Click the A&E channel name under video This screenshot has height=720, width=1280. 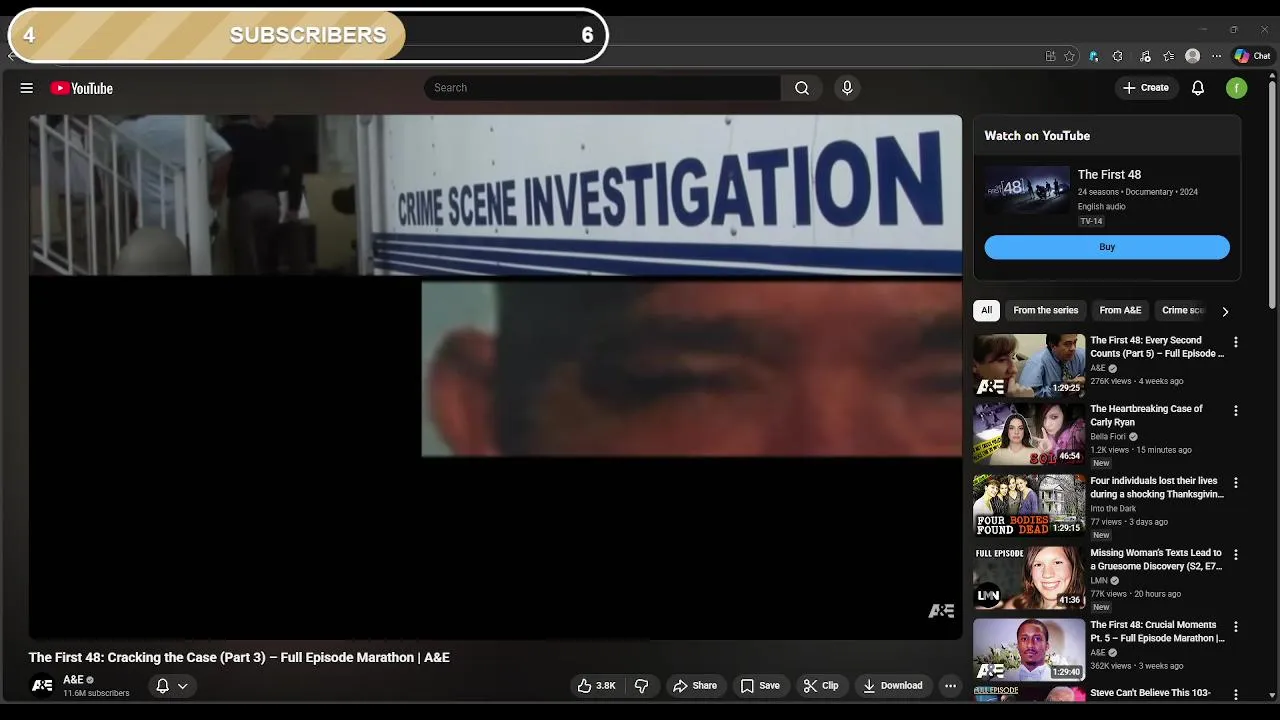click(73, 680)
